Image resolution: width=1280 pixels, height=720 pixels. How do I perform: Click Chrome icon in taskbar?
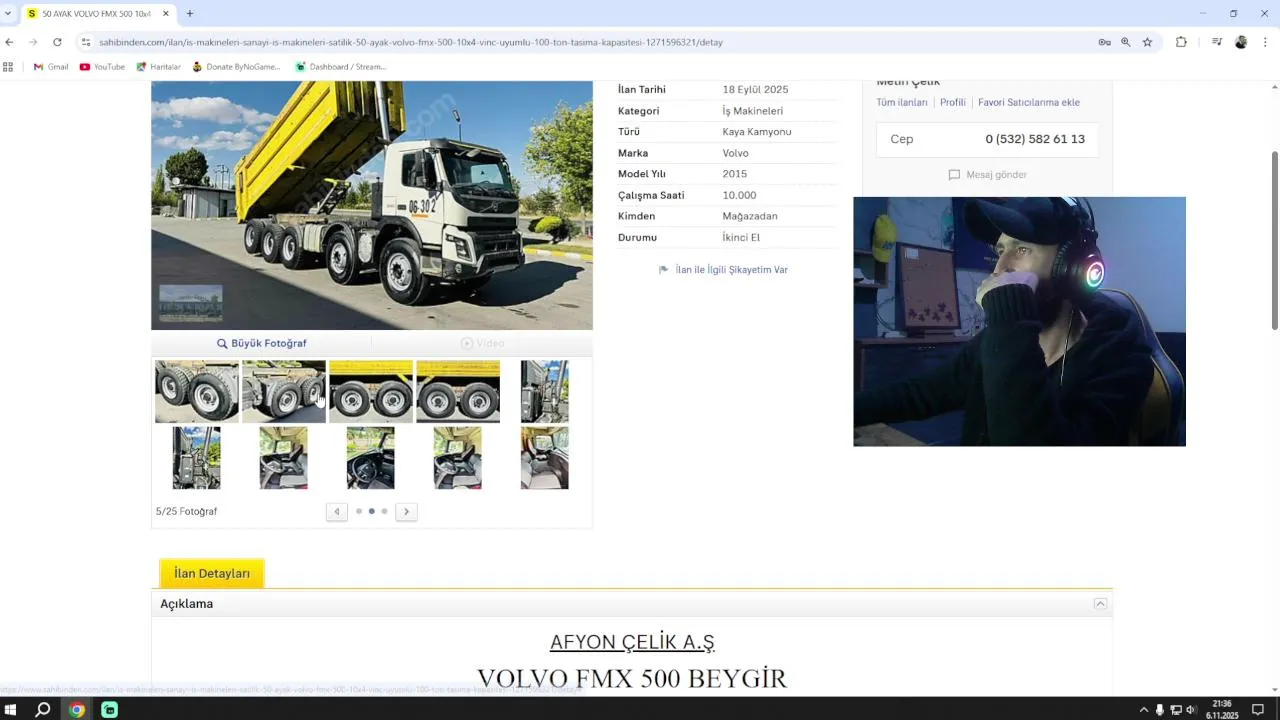tap(77, 710)
